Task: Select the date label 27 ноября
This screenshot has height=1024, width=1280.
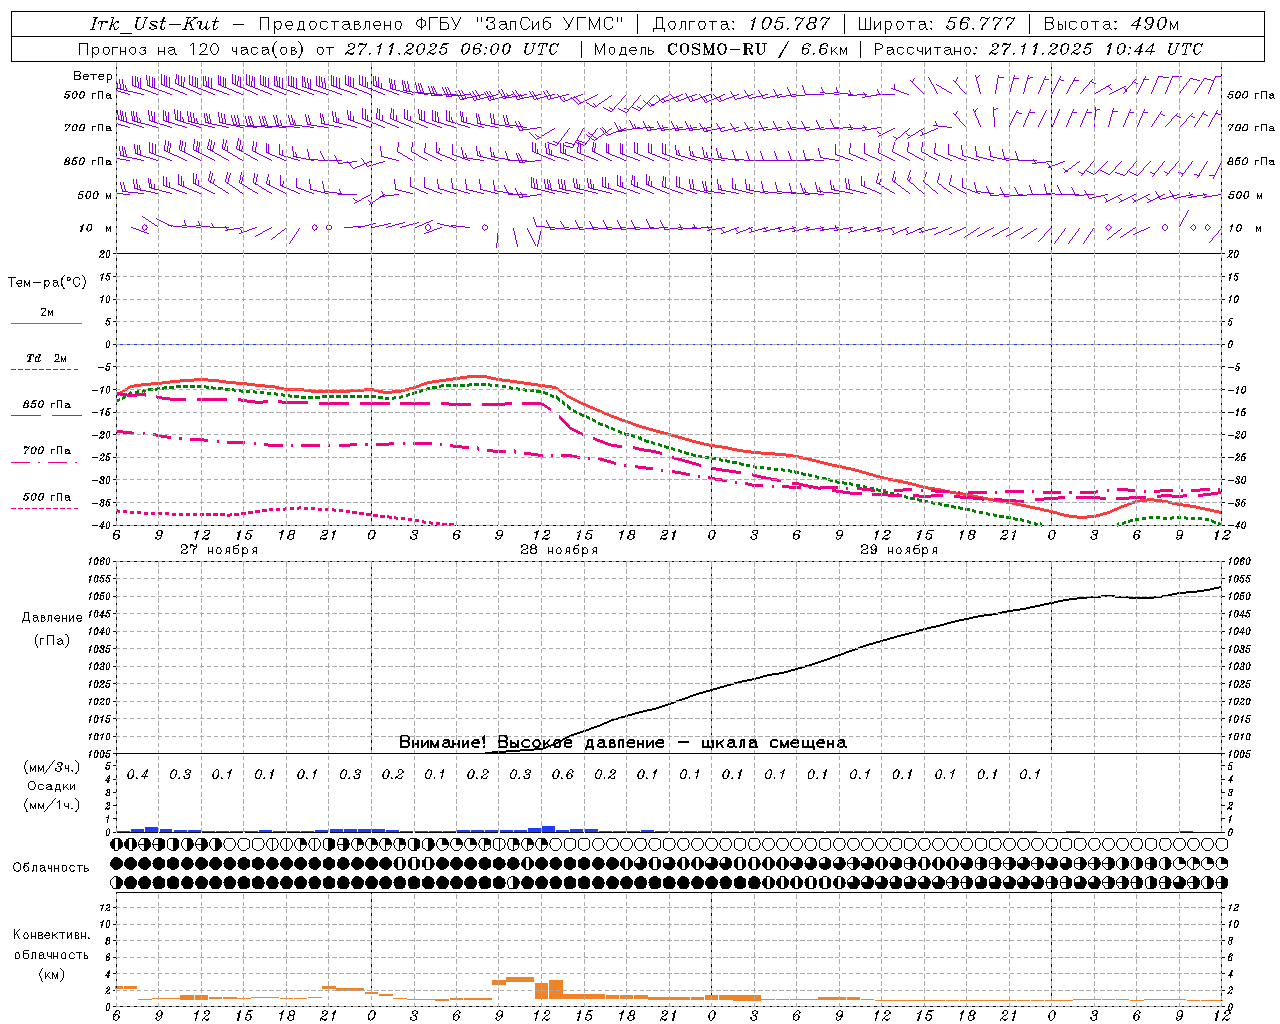Action: click(219, 550)
